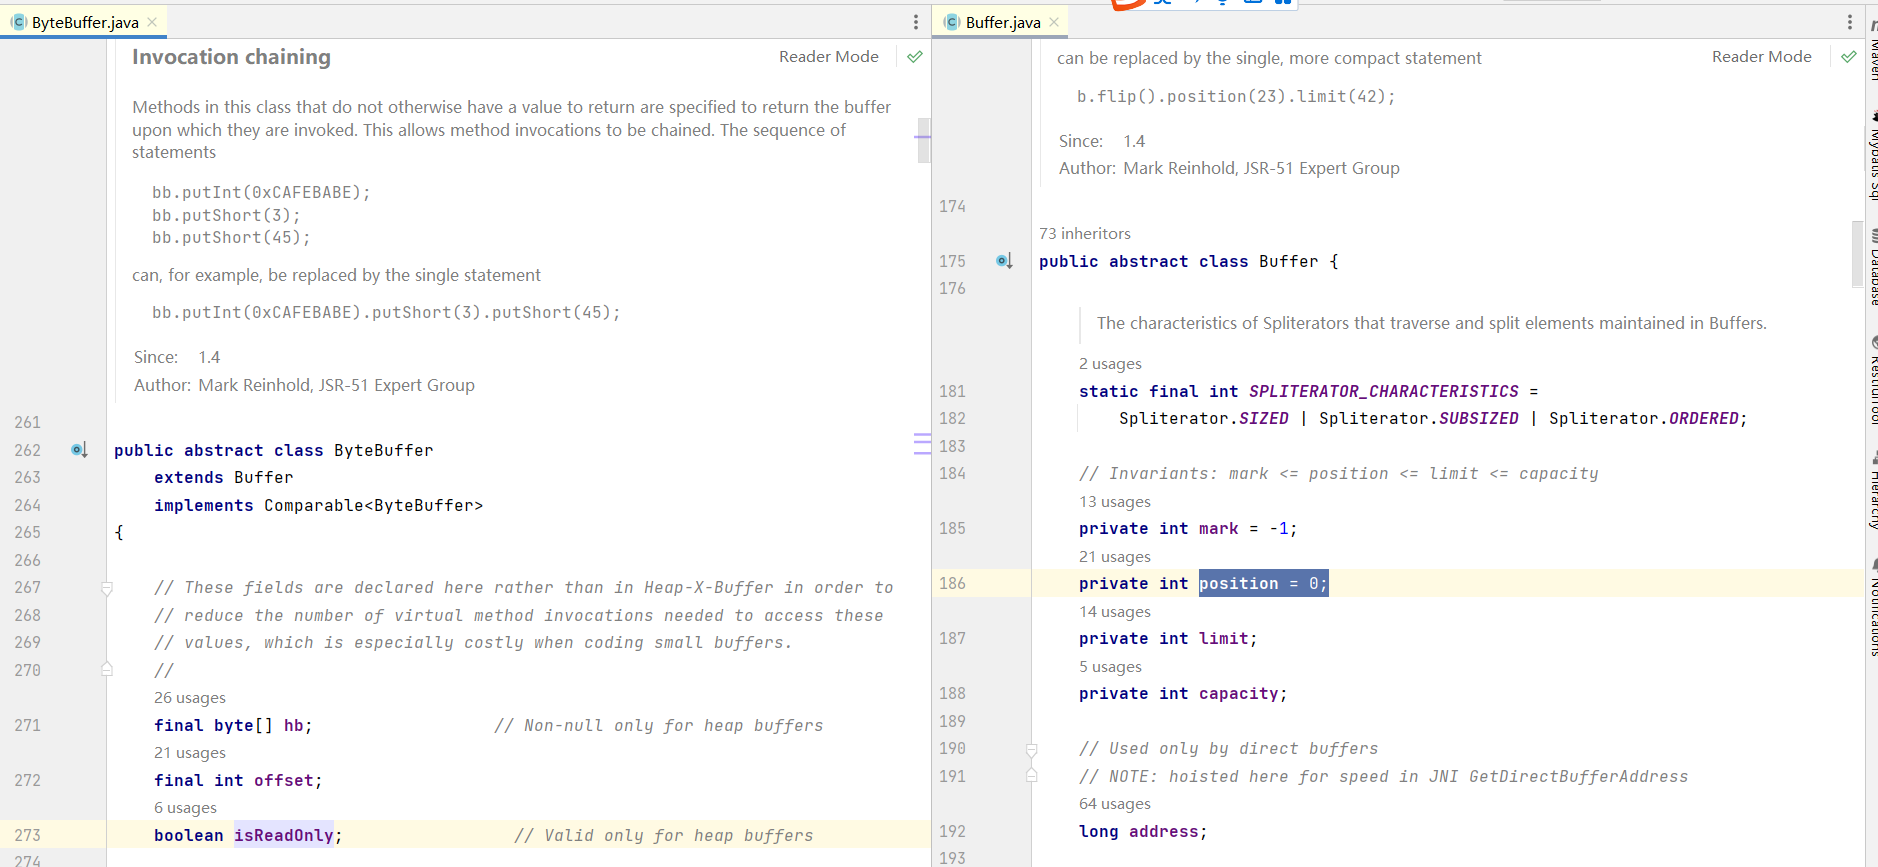This screenshot has width=1878, height=867.
Task: Click the fold end marker at line 191
Action: pyautogui.click(x=1032, y=776)
